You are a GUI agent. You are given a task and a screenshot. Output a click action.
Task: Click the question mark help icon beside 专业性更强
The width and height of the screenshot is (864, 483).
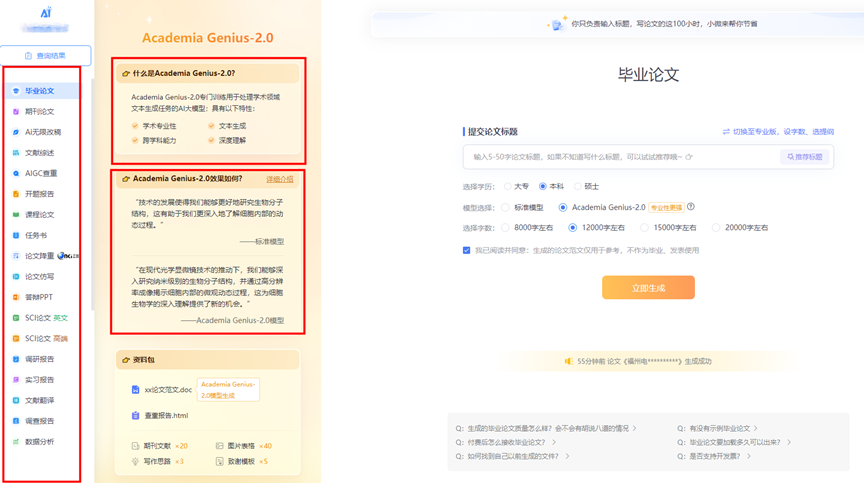click(x=691, y=207)
